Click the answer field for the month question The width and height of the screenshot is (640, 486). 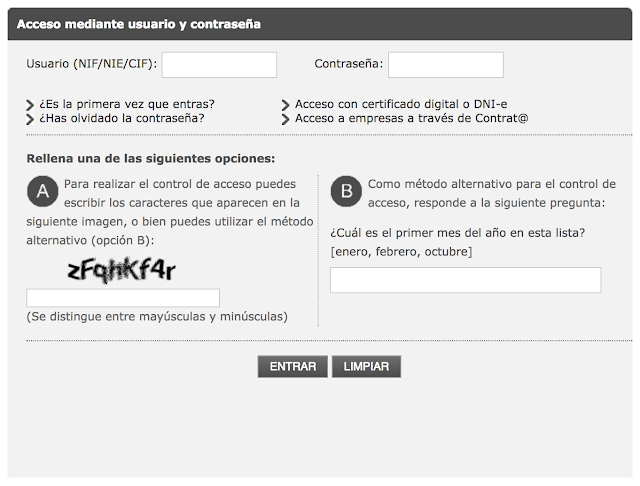click(x=465, y=280)
